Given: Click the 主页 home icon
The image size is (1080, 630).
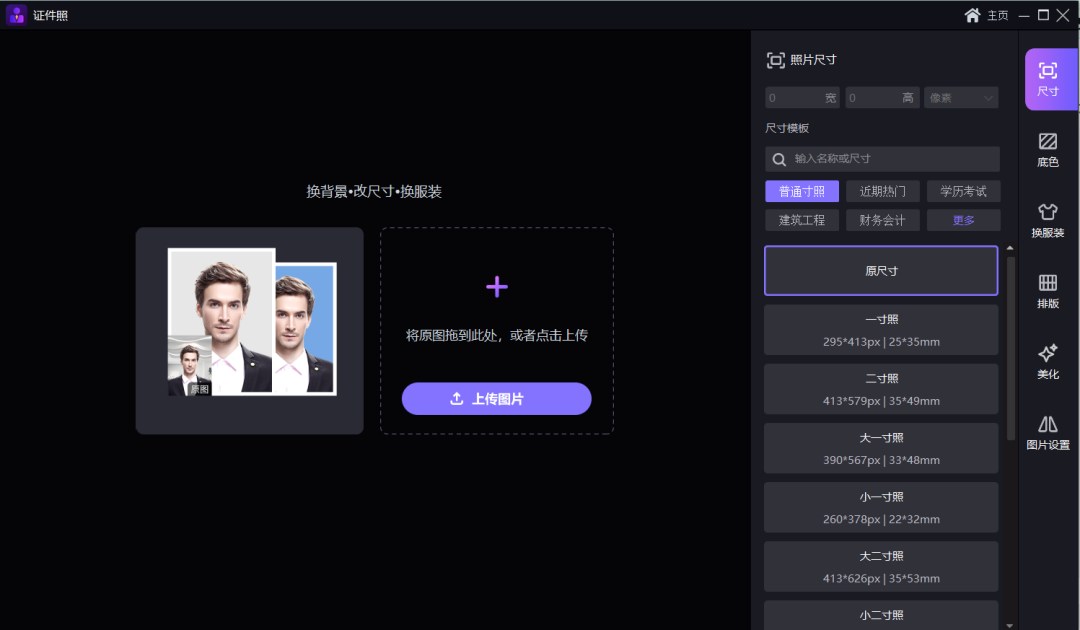Looking at the screenshot, I should 971,14.
